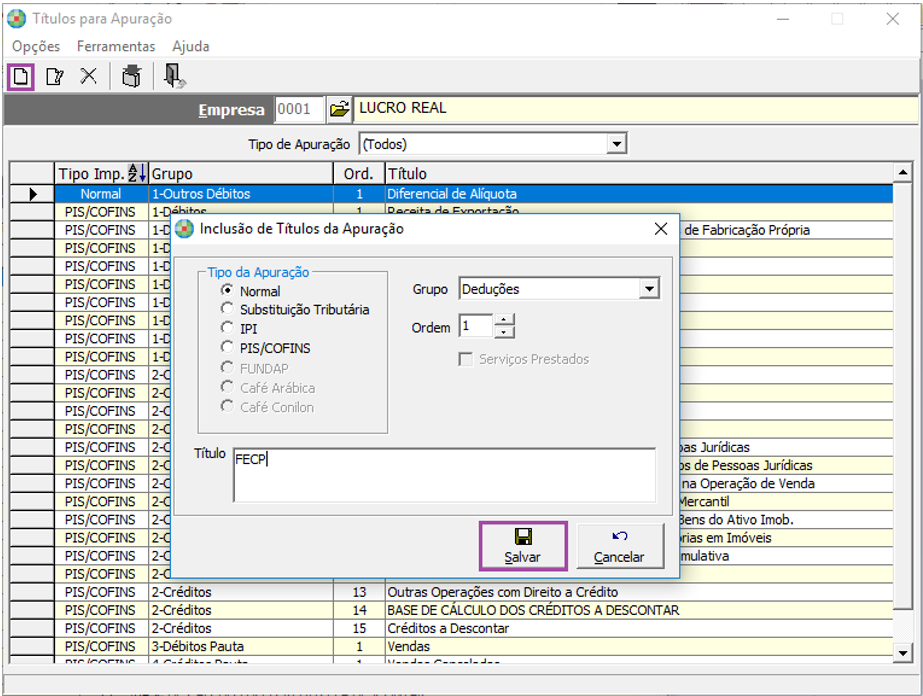Click the Tipo Imp. sort A-Z icon

137,173
